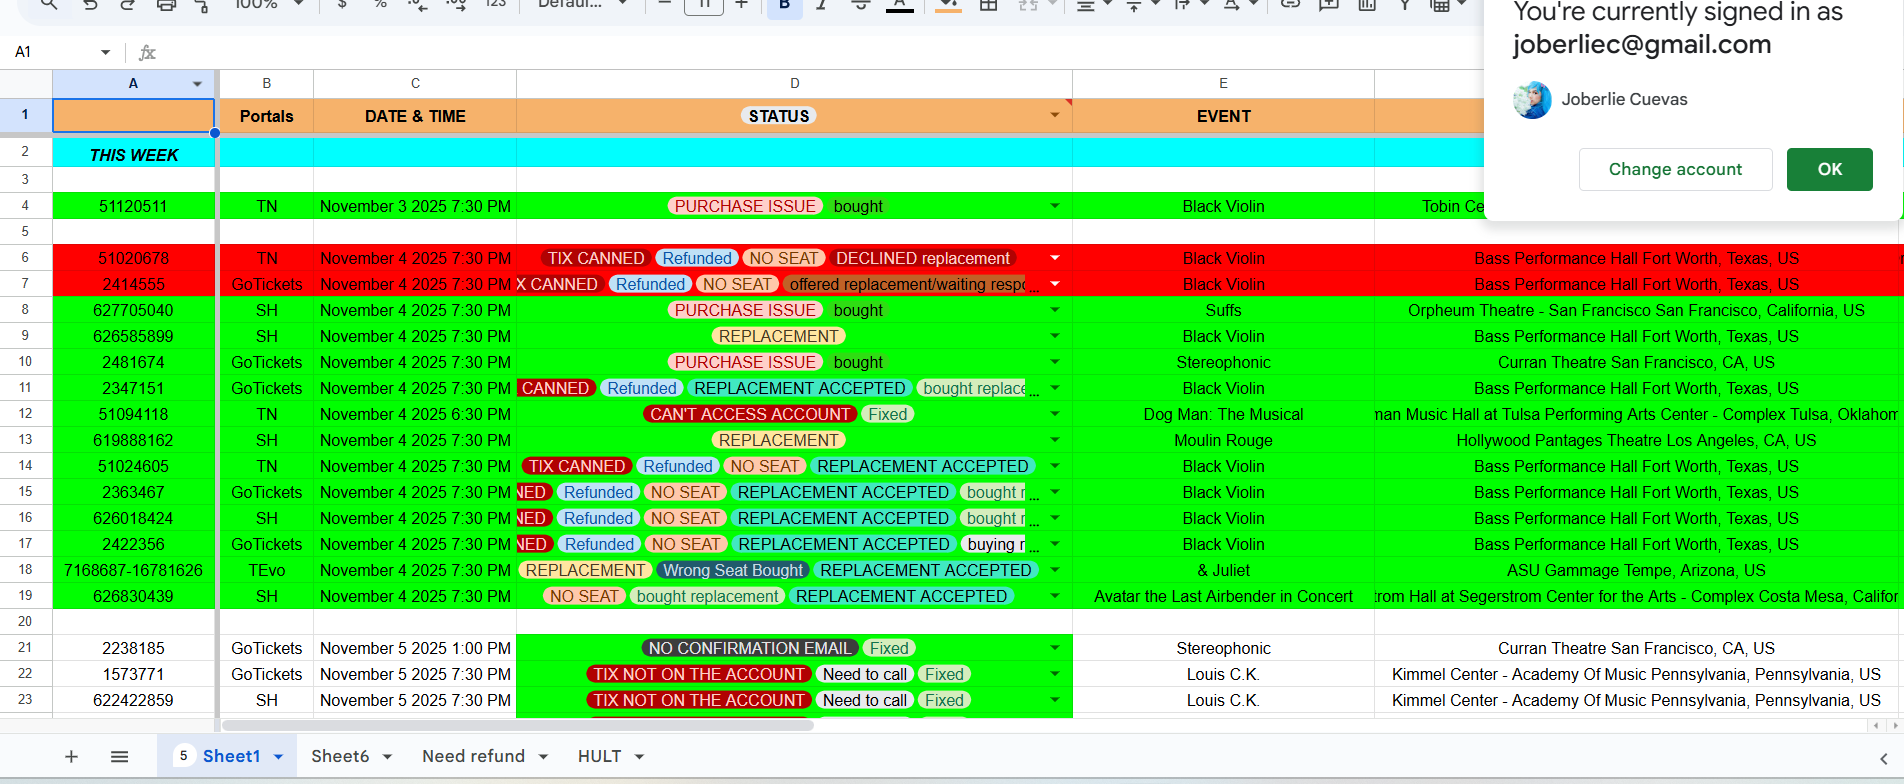Viewport: 1904px width, 784px height.
Task: Print the spreadsheet
Action: click(x=166, y=5)
